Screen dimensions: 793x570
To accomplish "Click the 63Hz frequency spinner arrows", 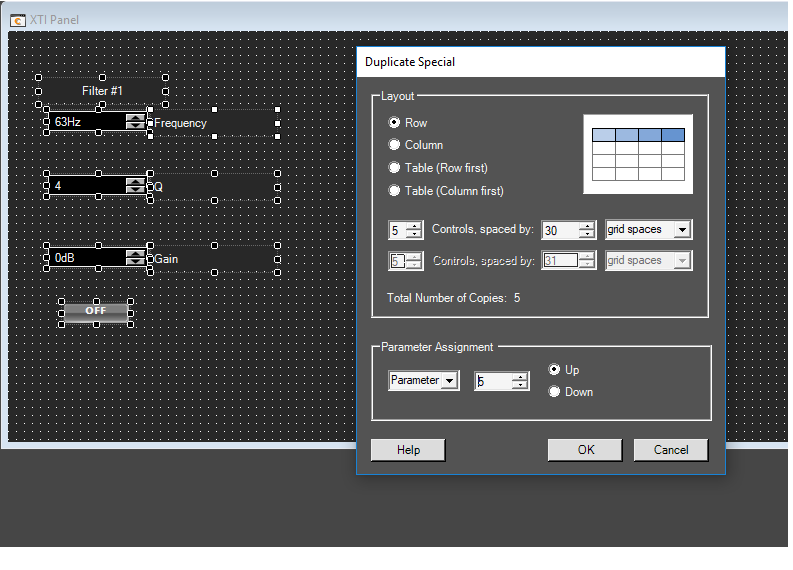I will (x=135, y=121).
